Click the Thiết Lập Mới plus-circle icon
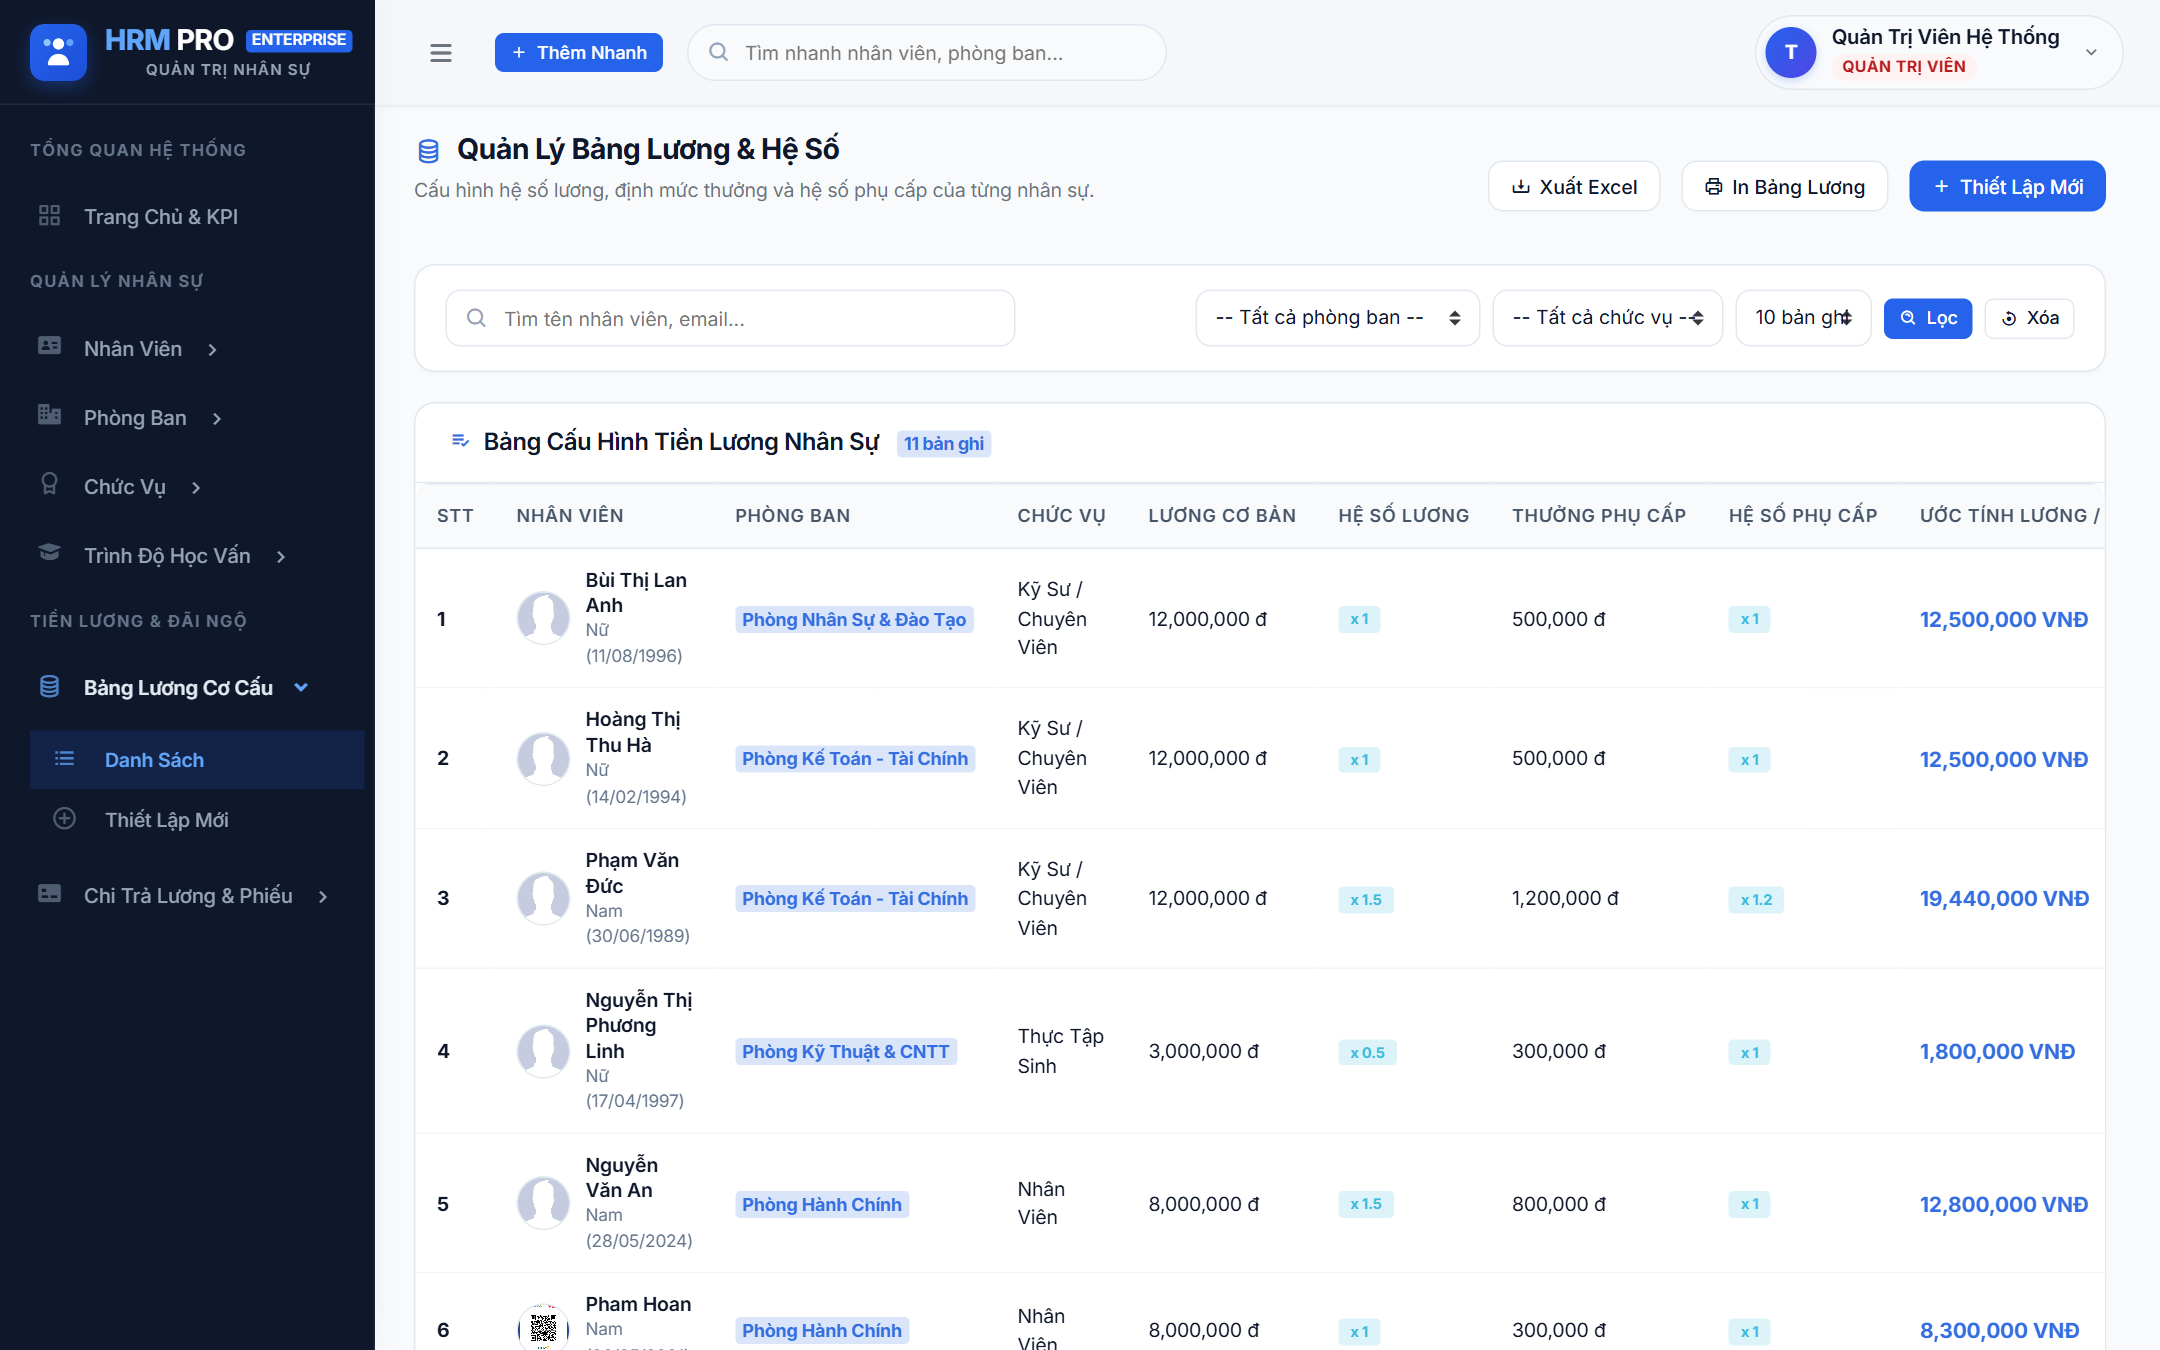 [64, 819]
